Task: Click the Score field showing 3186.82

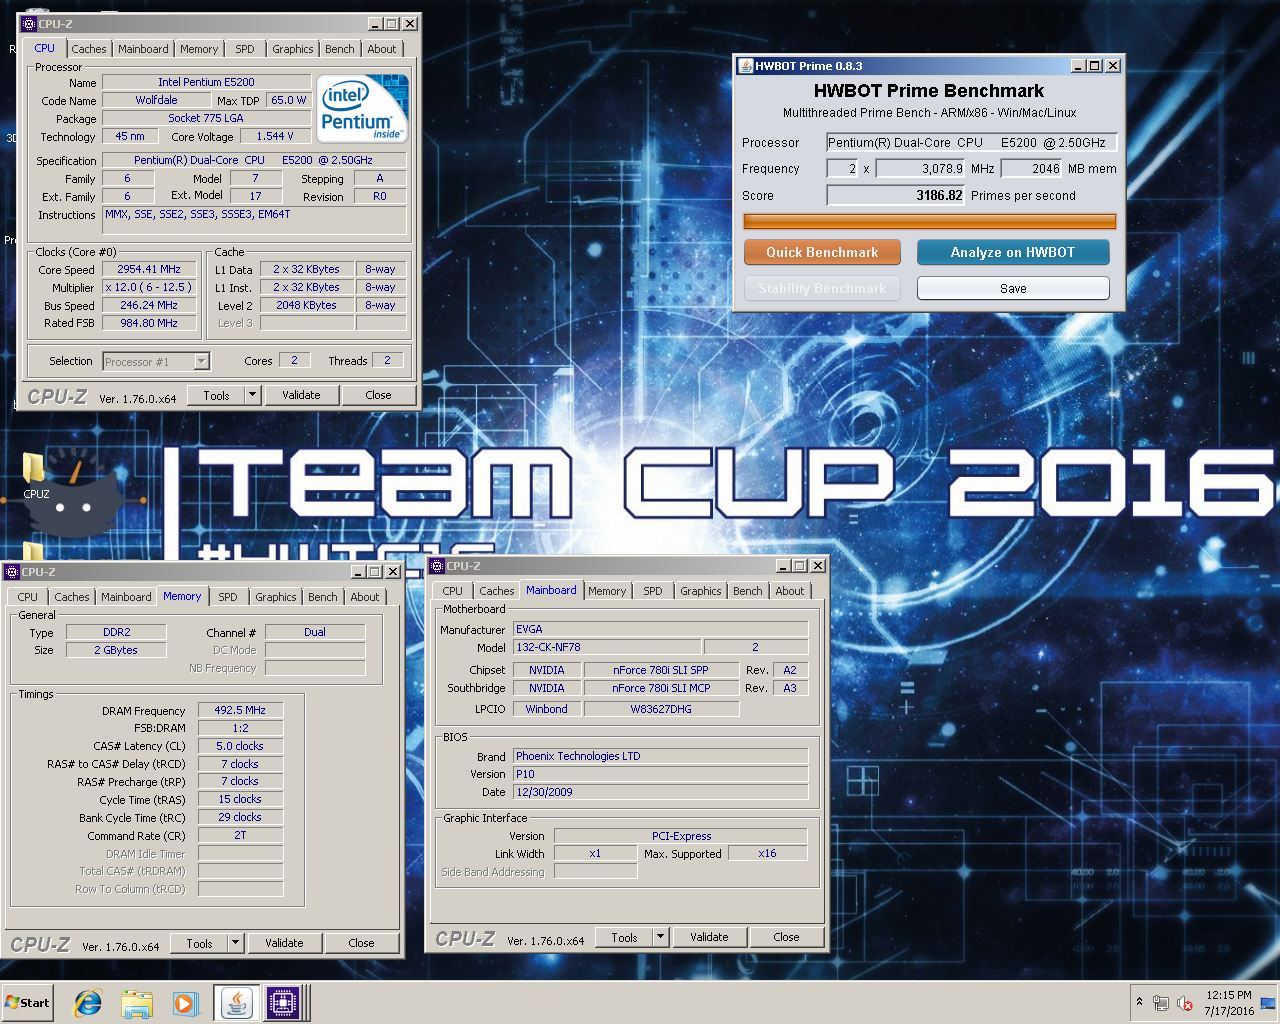Action: point(895,195)
